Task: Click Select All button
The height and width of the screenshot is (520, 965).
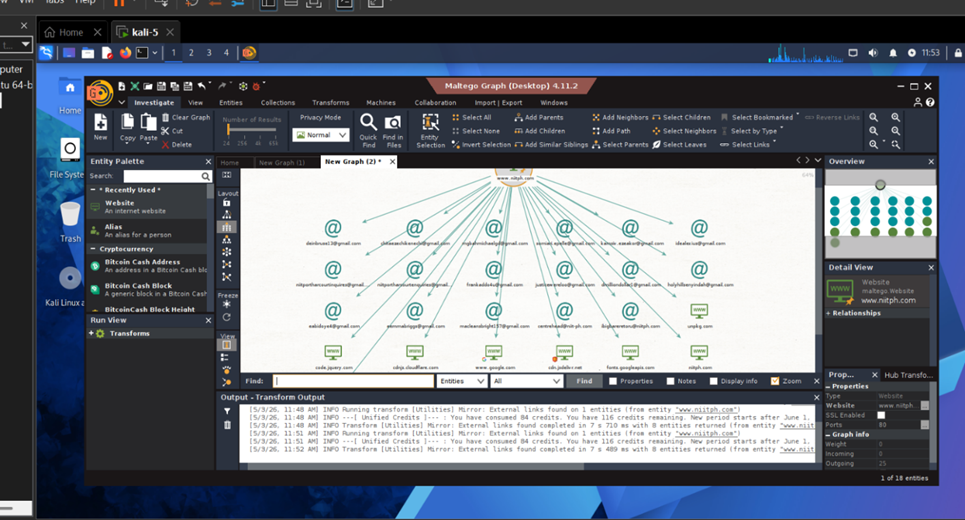Action: click(x=471, y=118)
